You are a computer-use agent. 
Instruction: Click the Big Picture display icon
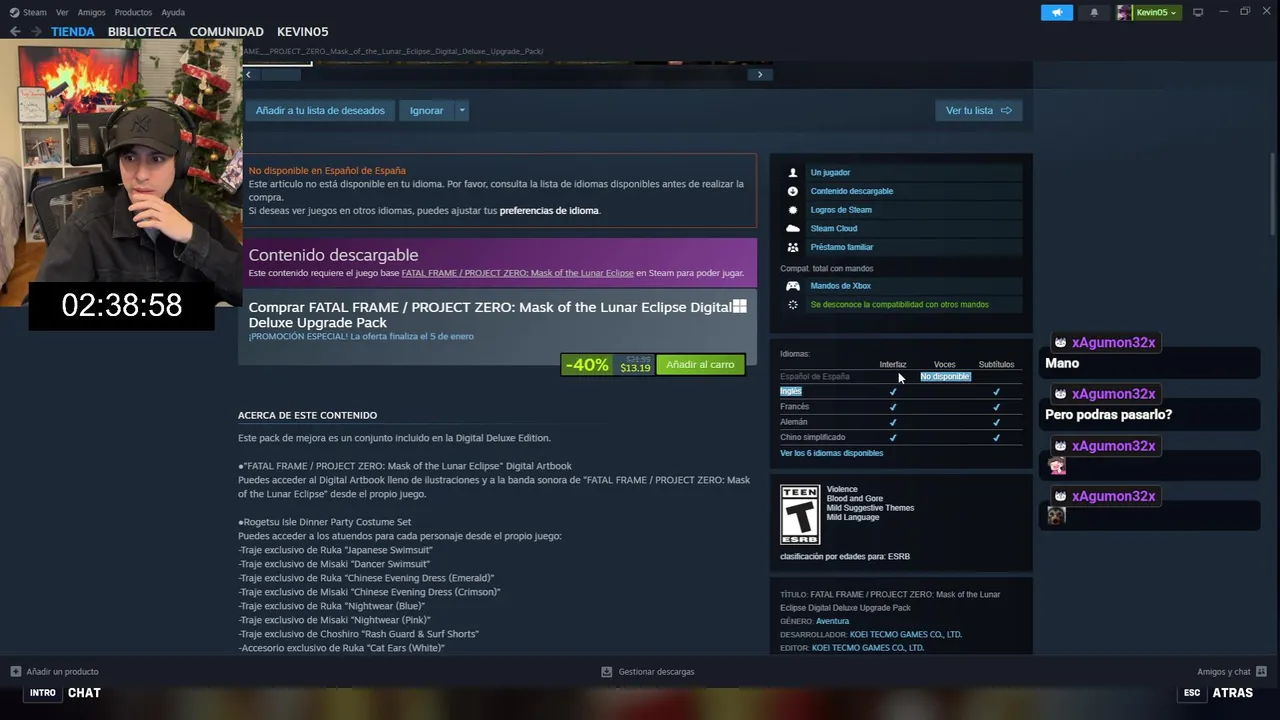click(1198, 12)
